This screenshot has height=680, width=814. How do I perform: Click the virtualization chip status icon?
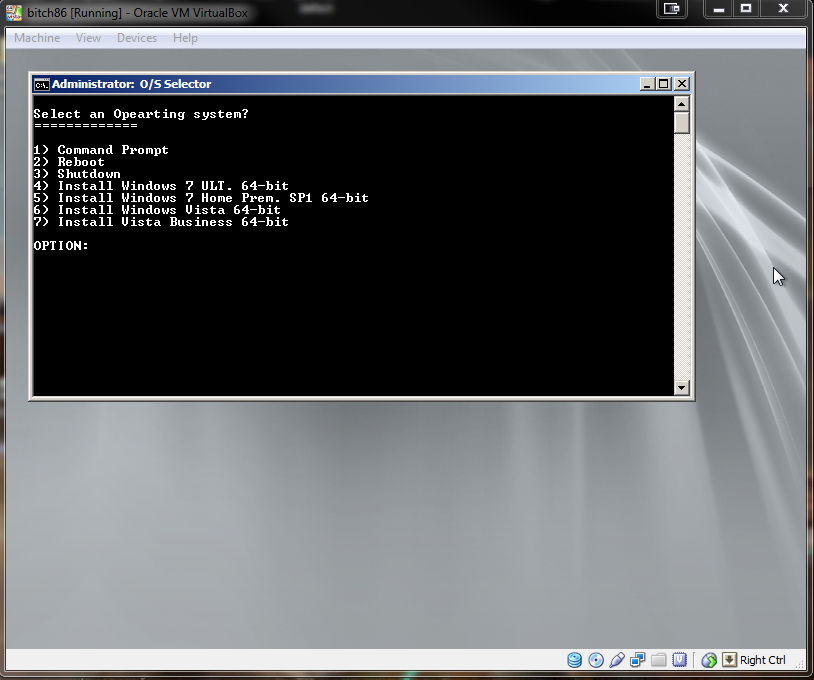point(680,660)
